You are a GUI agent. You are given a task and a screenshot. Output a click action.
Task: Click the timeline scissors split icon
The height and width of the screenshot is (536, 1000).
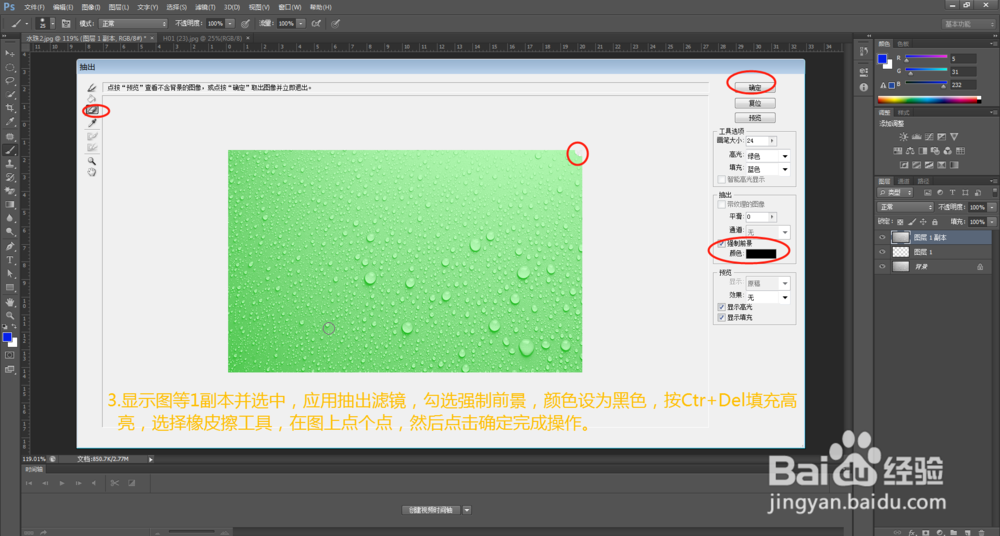(114, 483)
